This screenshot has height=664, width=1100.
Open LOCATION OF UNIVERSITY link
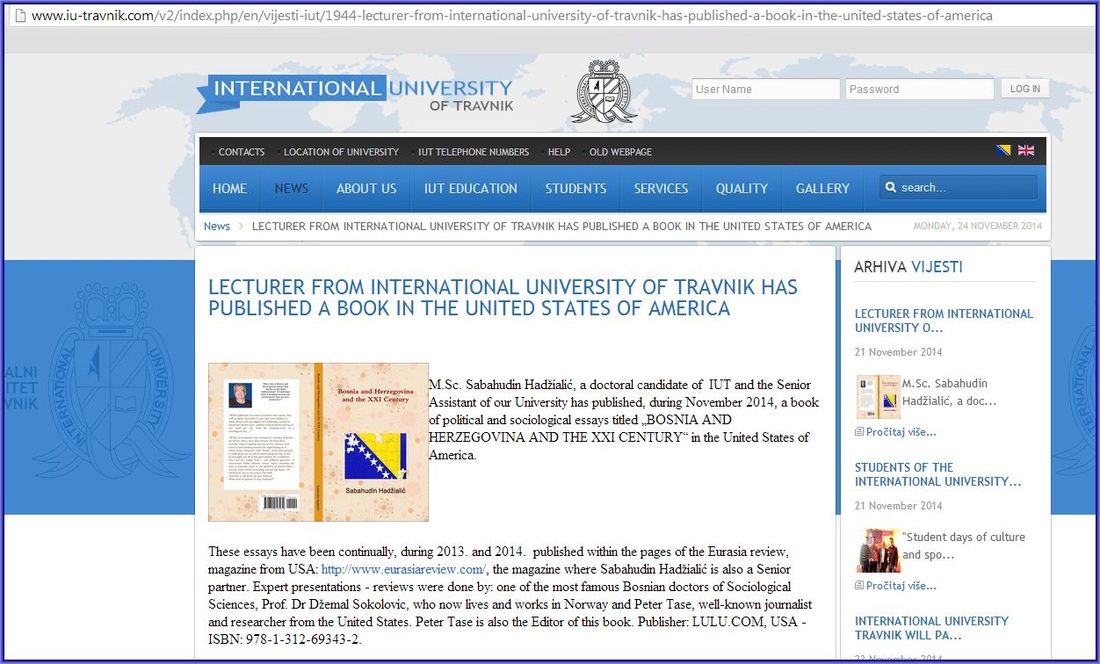point(341,151)
